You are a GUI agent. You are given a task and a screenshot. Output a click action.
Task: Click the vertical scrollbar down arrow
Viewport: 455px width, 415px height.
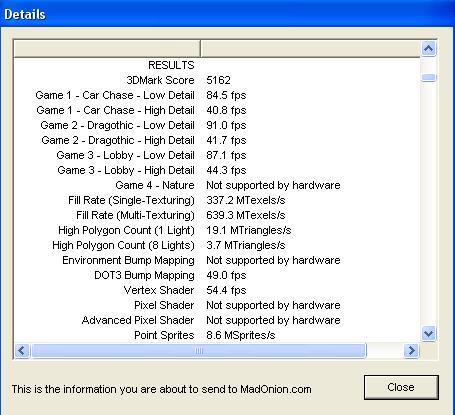[428, 333]
